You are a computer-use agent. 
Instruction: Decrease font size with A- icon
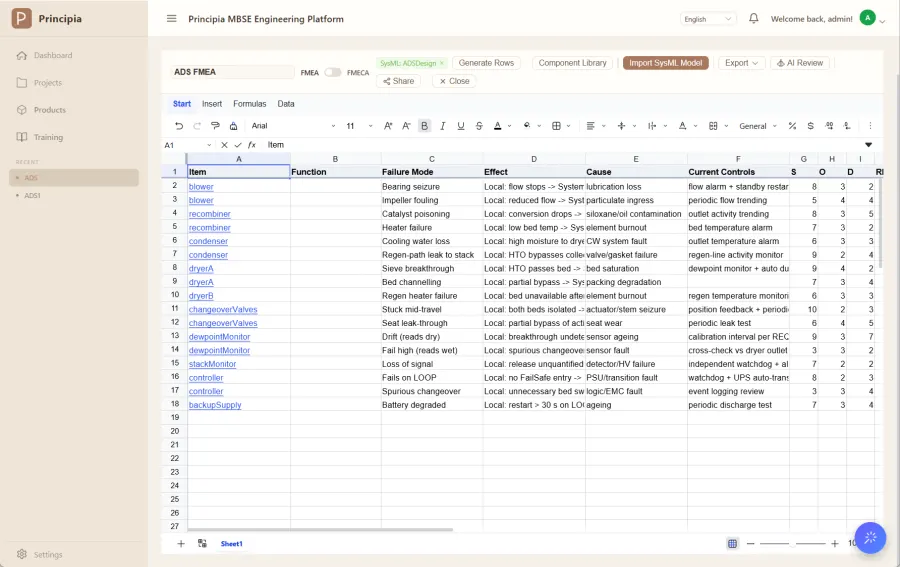[x=406, y=126]
